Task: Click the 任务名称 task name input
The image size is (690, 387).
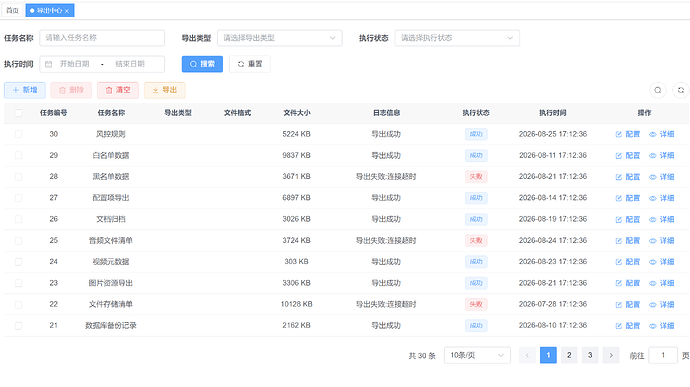Action: 102,38
